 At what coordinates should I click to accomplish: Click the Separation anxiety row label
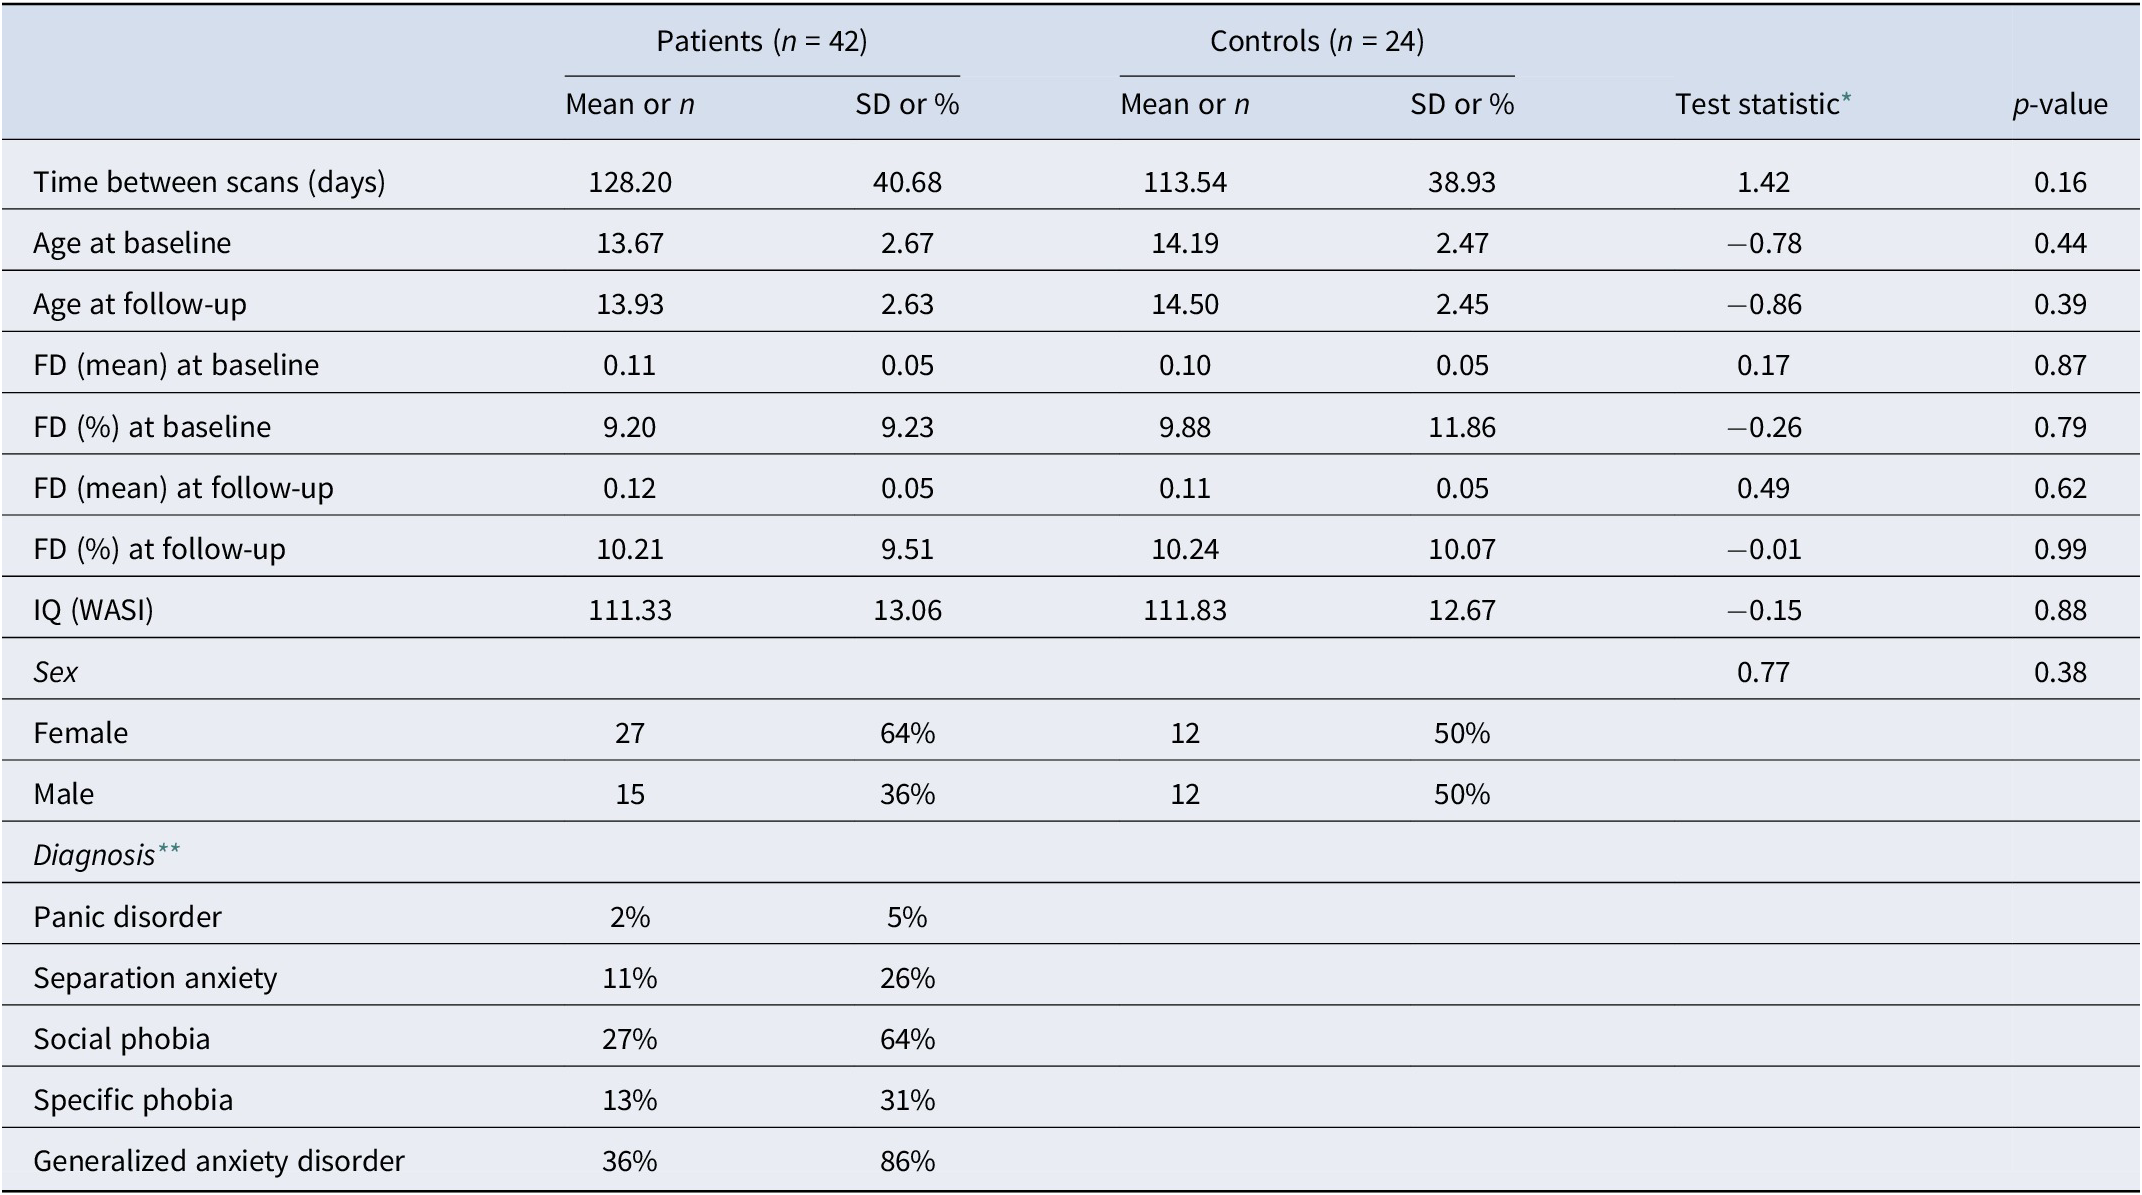point(155,977)
